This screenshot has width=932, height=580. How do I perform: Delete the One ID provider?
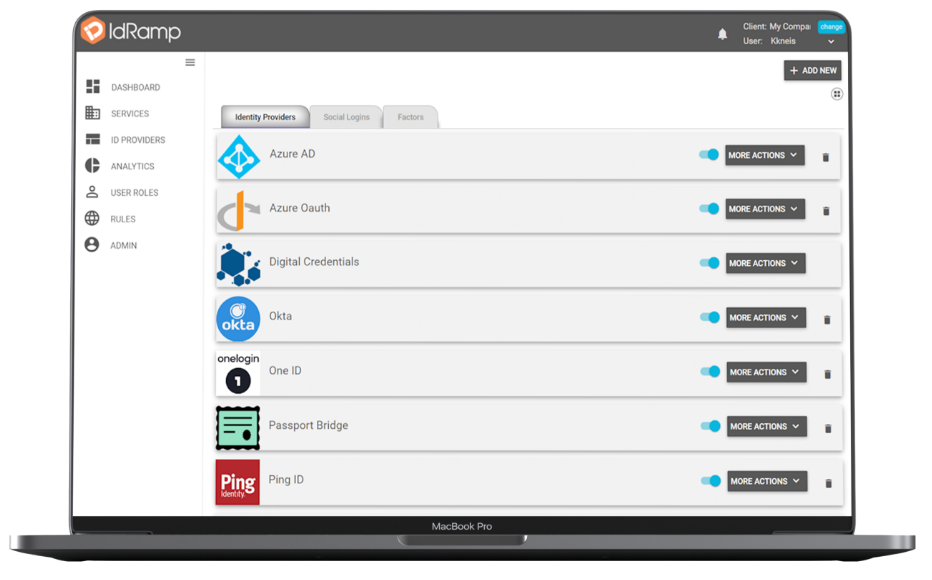tap(827, 374)
